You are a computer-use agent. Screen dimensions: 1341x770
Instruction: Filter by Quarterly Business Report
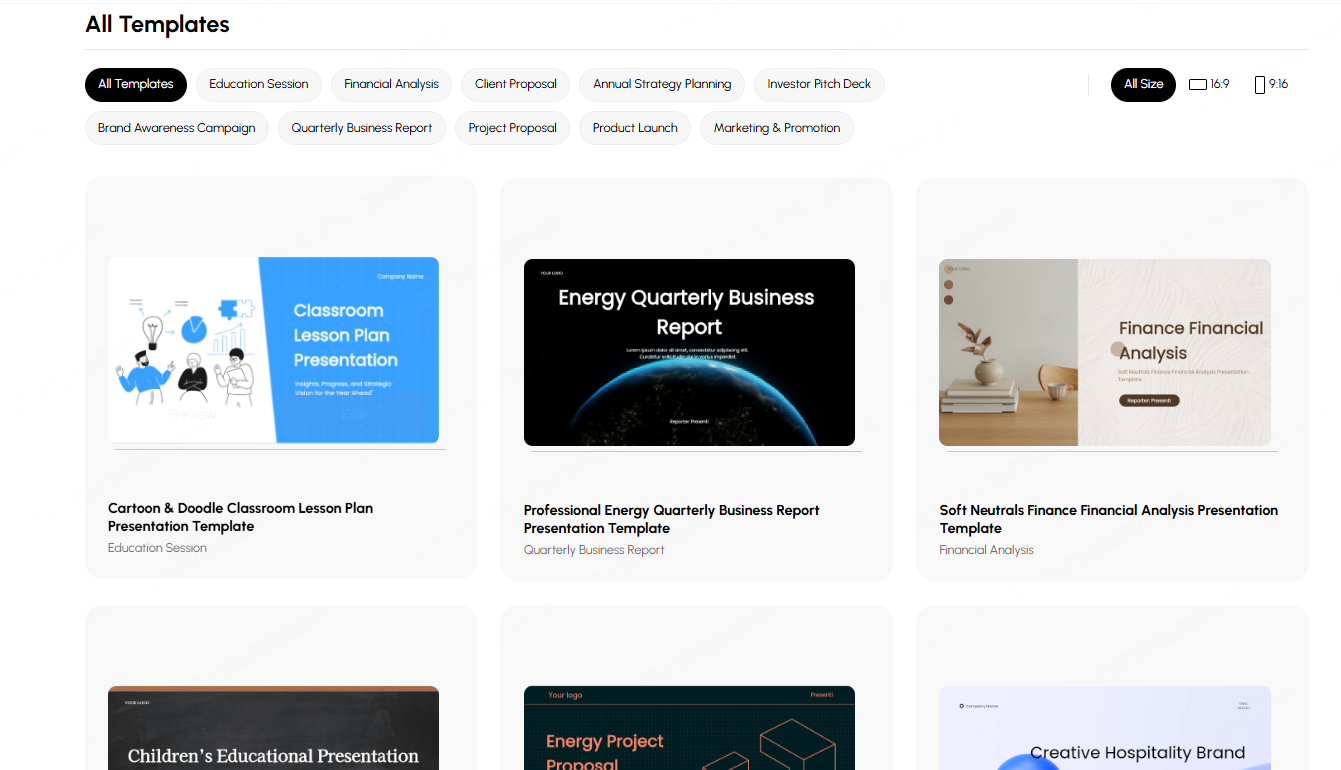coord(361,128)
